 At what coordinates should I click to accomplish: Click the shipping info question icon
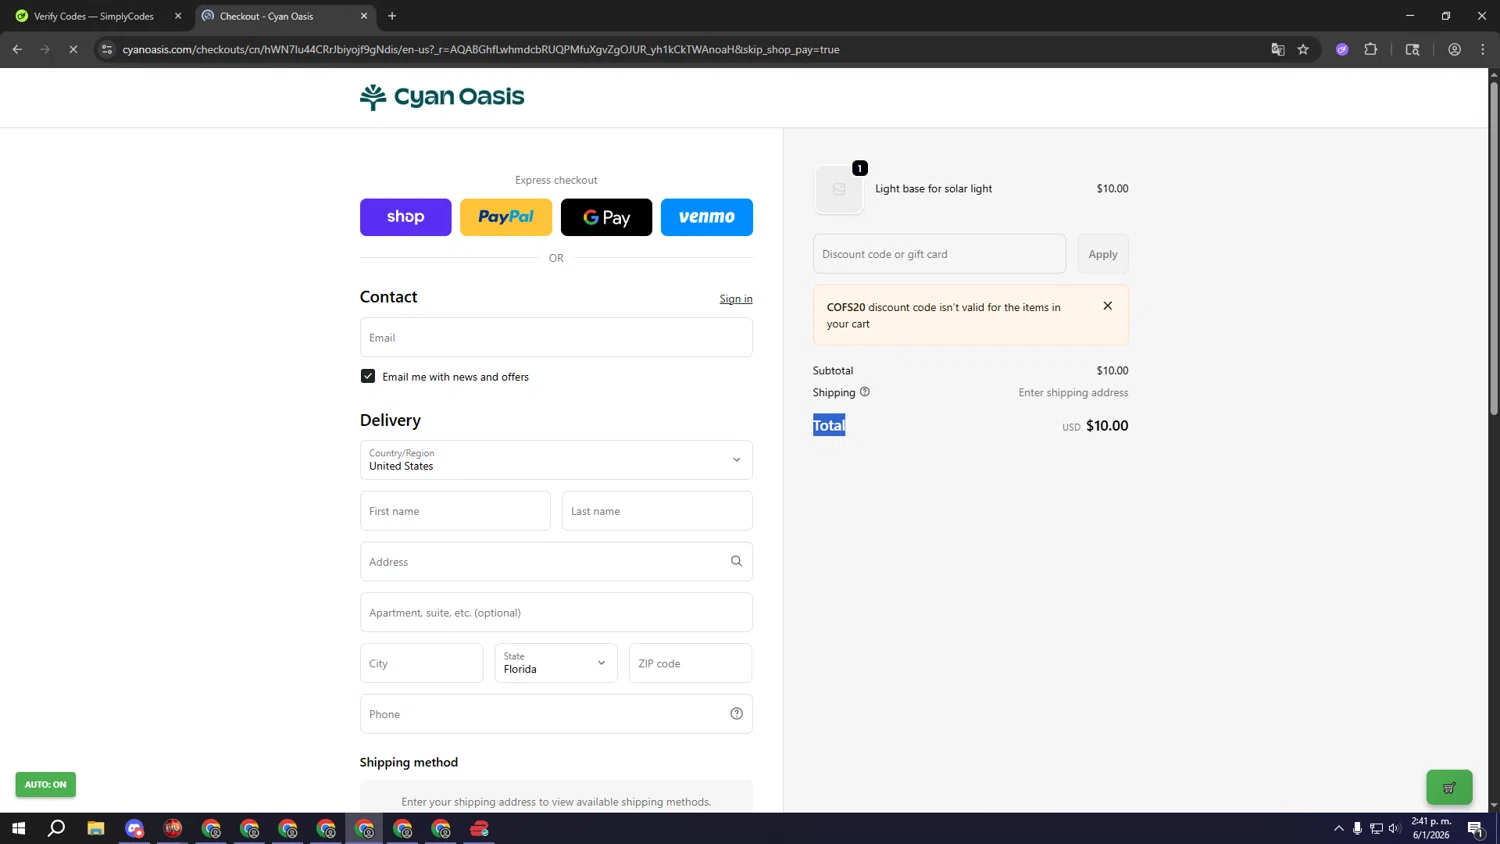point(865,392)
